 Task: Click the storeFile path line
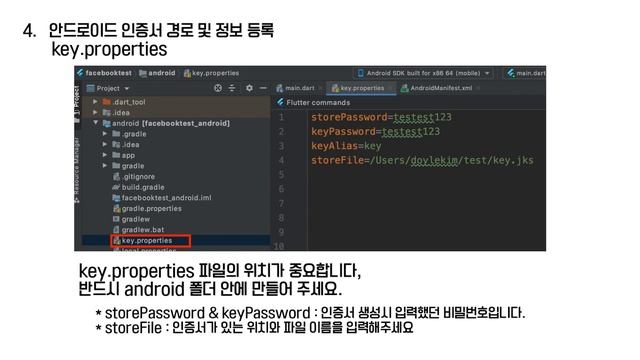(422, 160)
